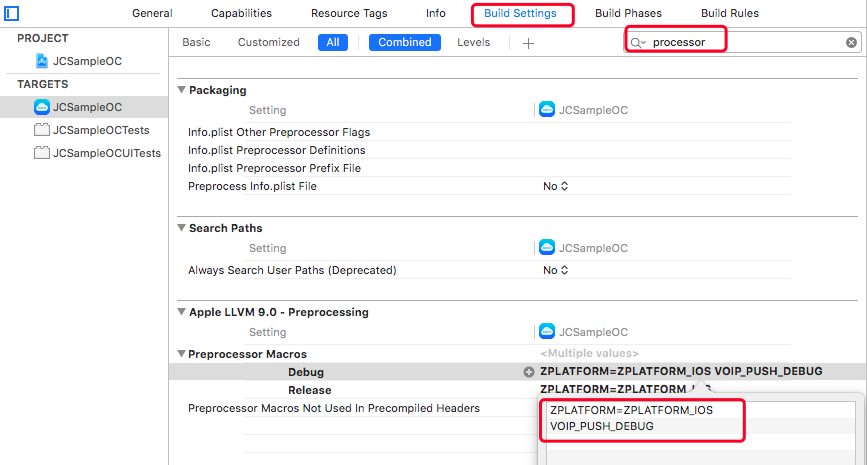Select JCSampleOC target row

84,107
